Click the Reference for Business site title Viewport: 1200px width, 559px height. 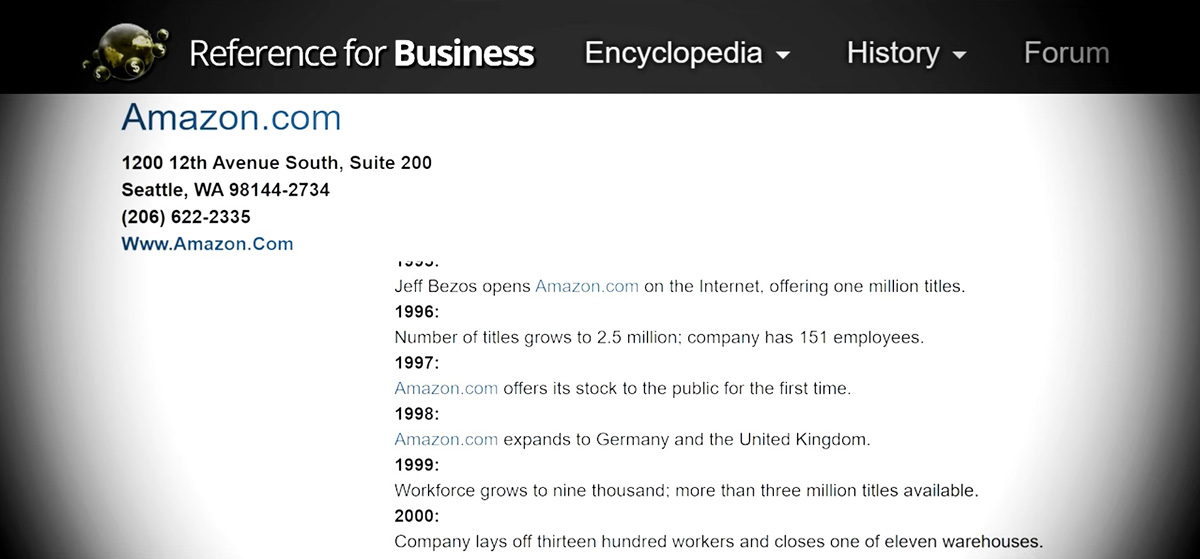point(361,53)
